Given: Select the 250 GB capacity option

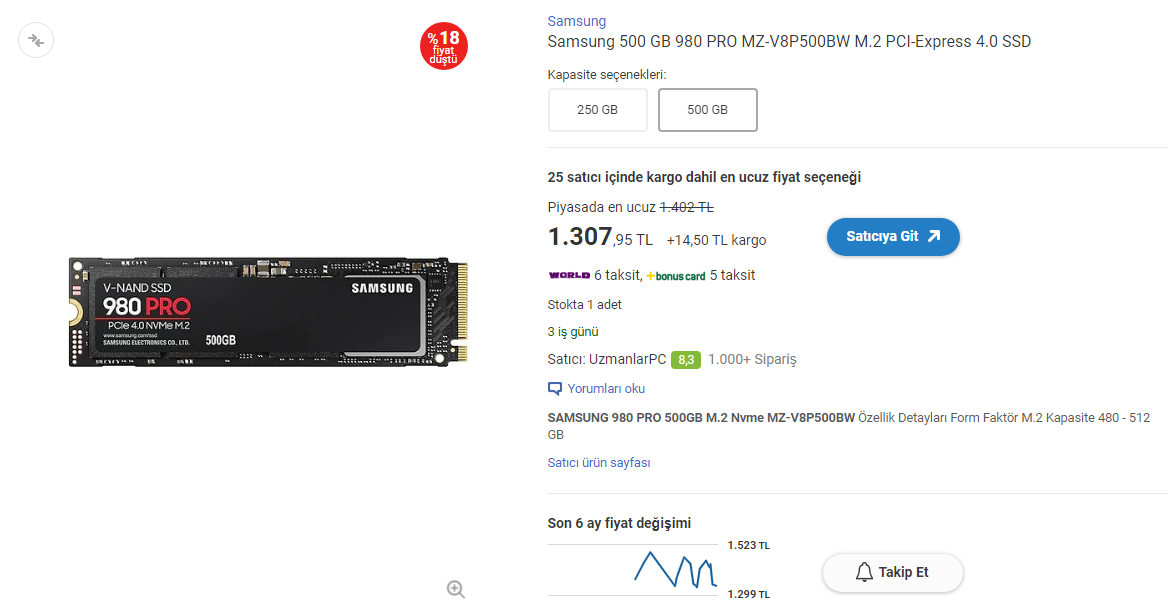Looking at the screenshot, I should [x=597, y=109].
